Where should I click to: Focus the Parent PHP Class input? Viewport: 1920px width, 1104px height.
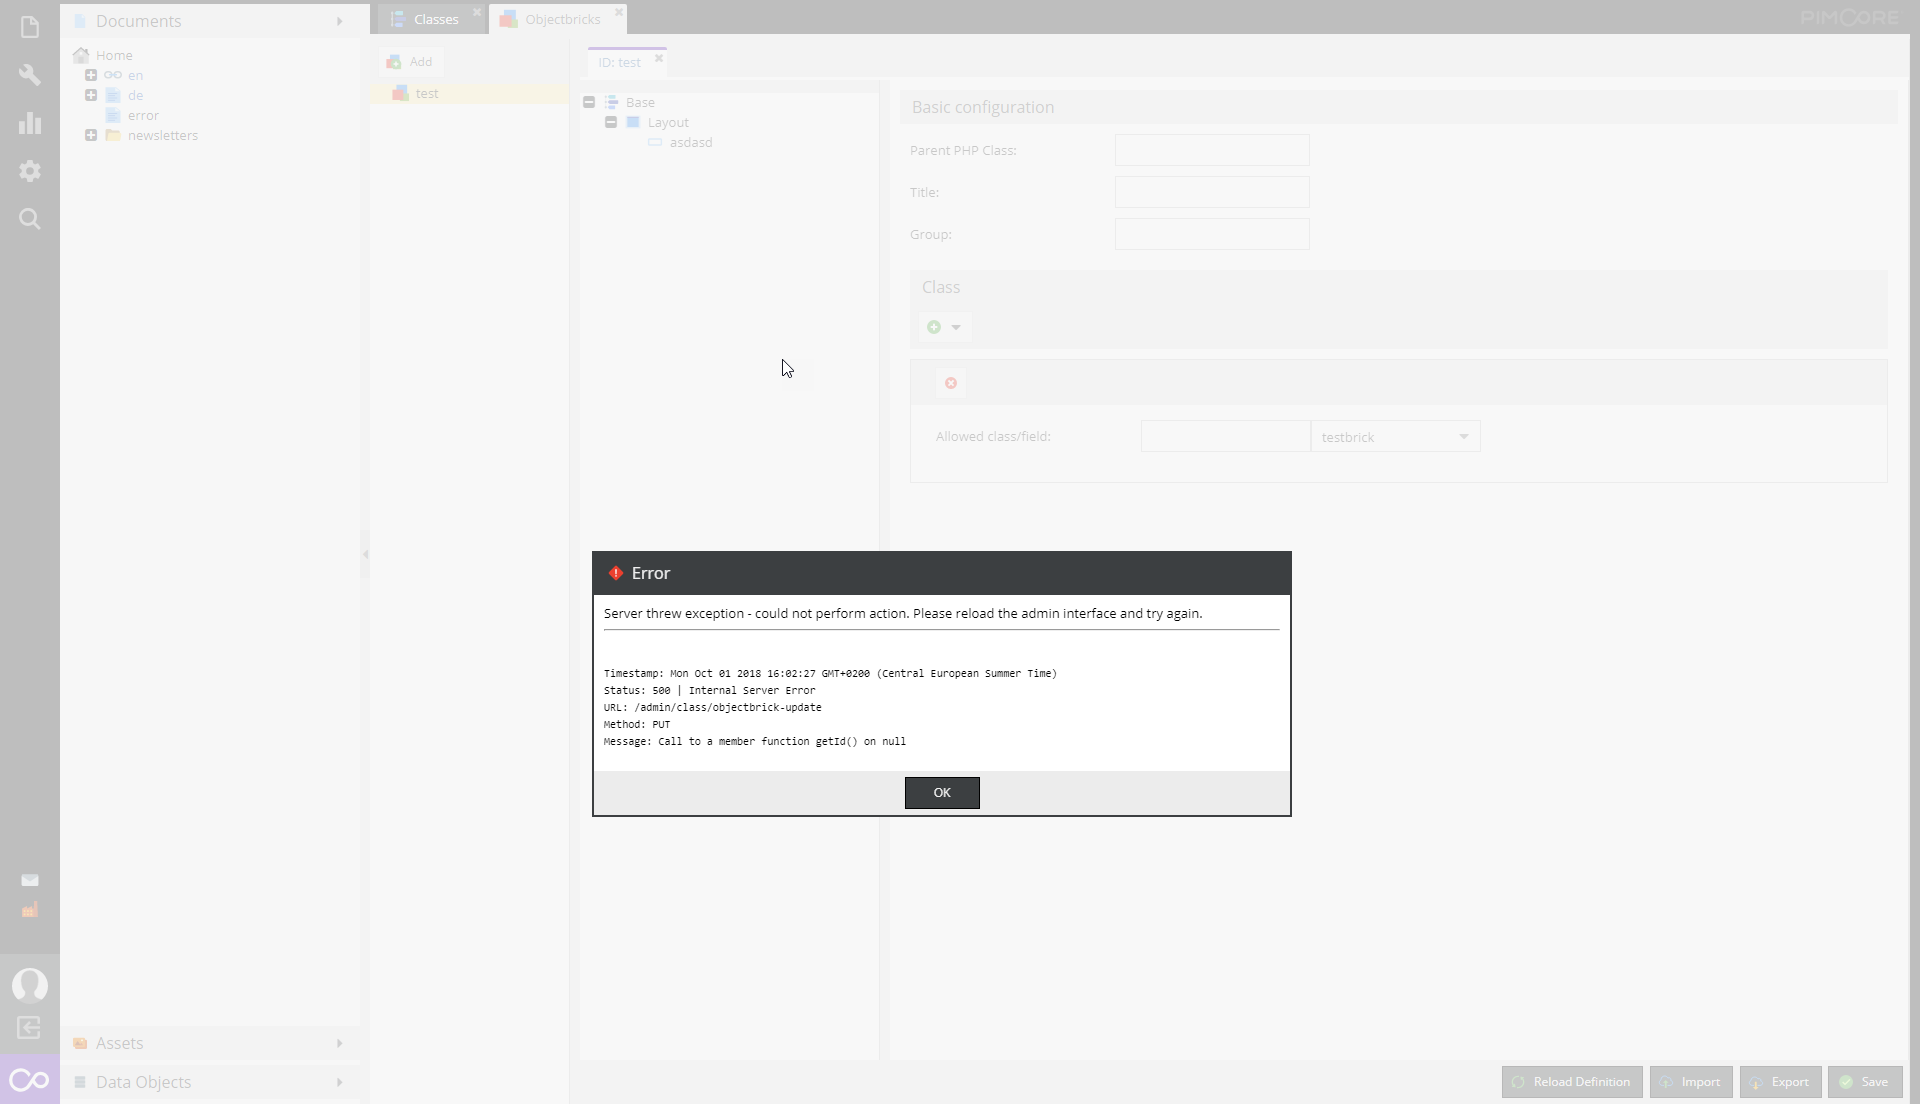click(1212, 150)
